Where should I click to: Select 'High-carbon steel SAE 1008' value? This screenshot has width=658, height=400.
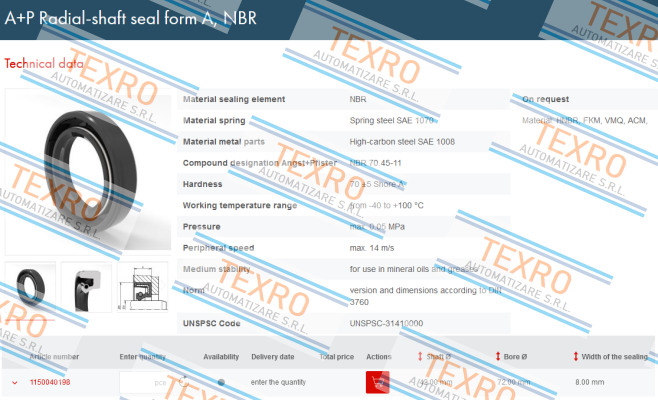click(402, 142)
